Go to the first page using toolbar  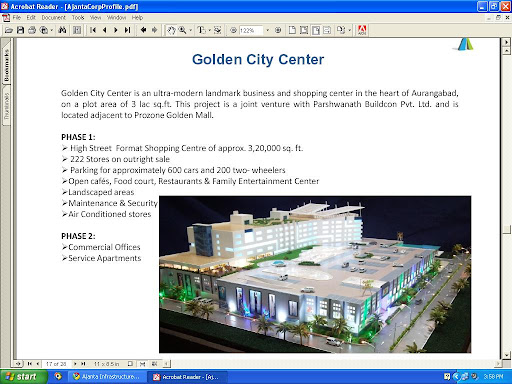coord(93,30)
